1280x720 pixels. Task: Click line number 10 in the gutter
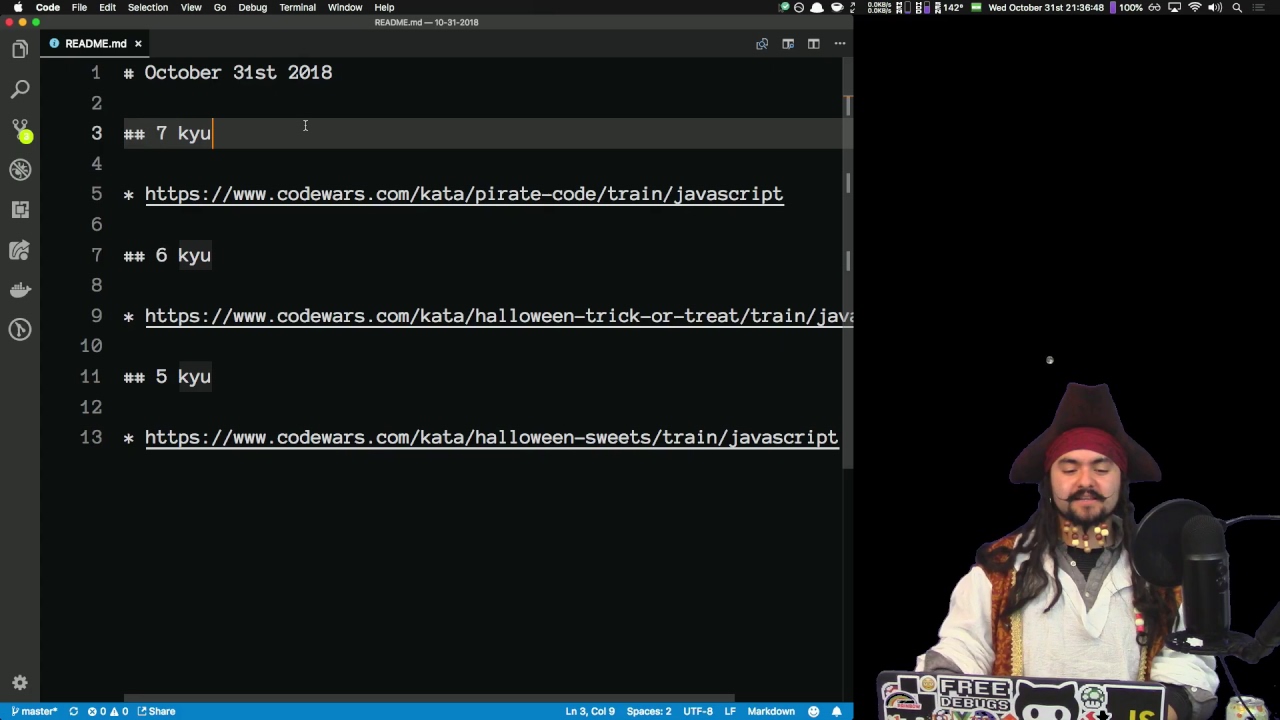pos(91,346)
